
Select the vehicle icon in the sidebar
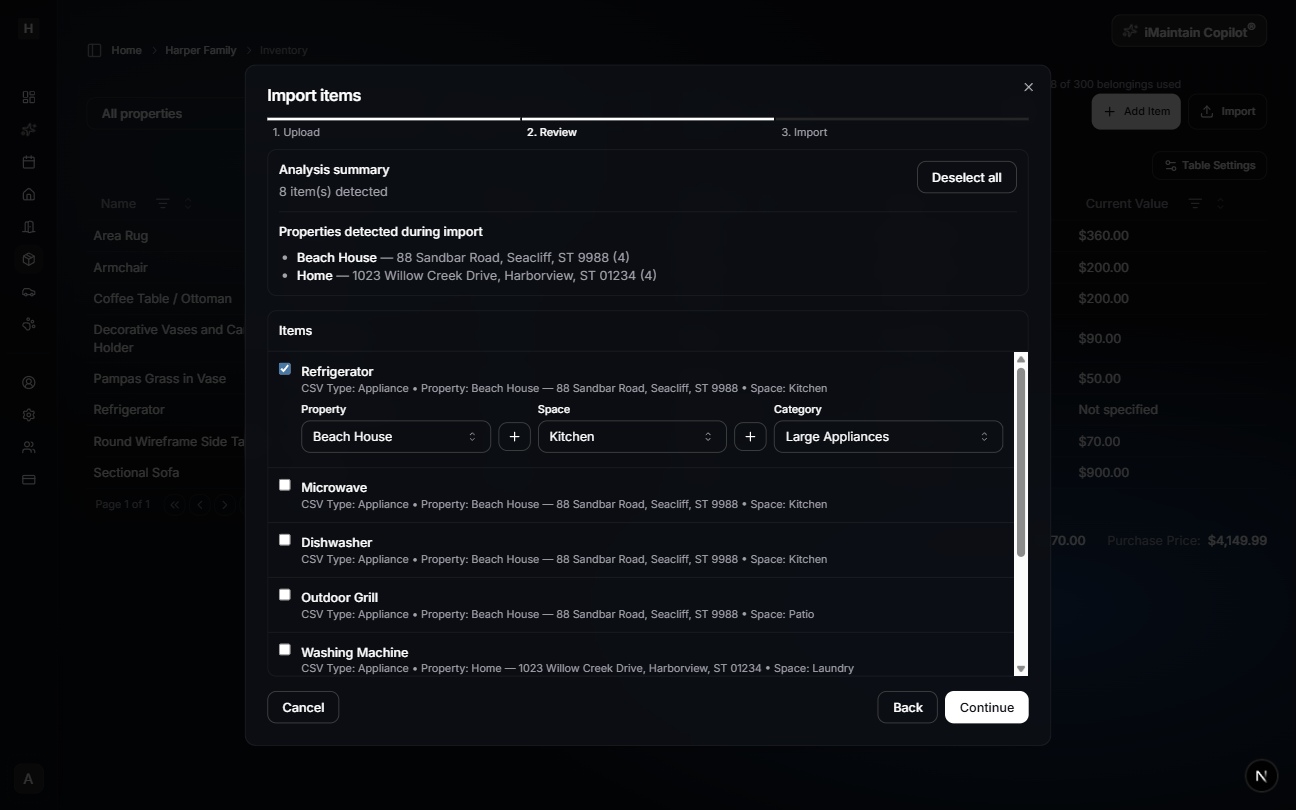tap(29, 291)
